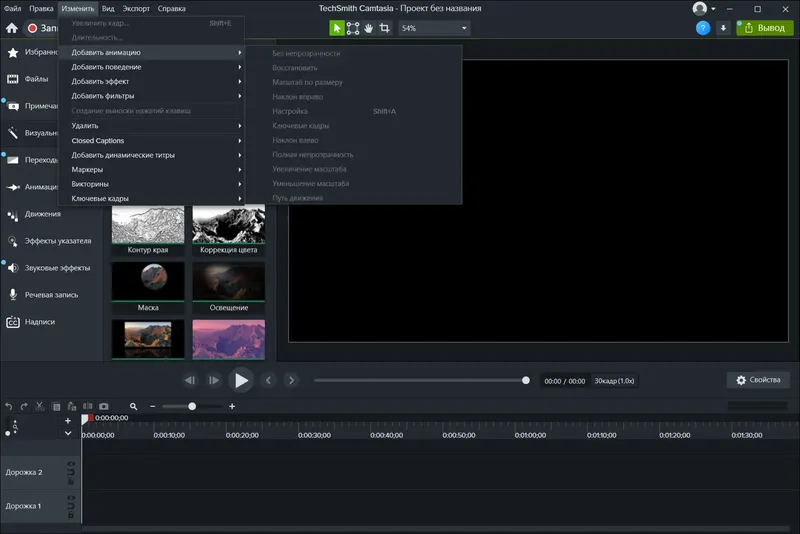Select the Pan hand tool
The width and height of the screenshot is (800, 534).
pos(369,28)
